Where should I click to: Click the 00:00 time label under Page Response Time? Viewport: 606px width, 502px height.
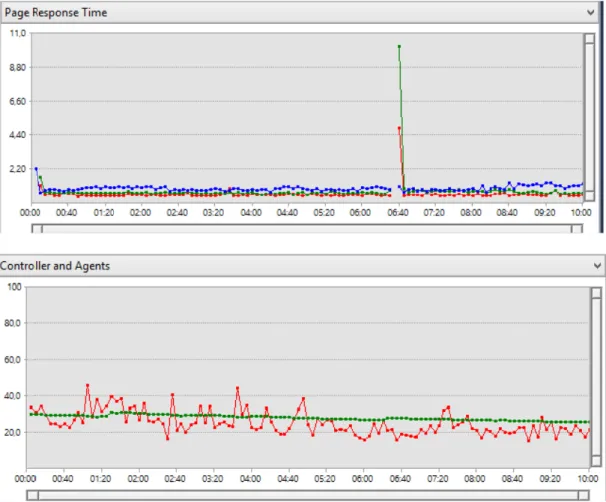30,213
